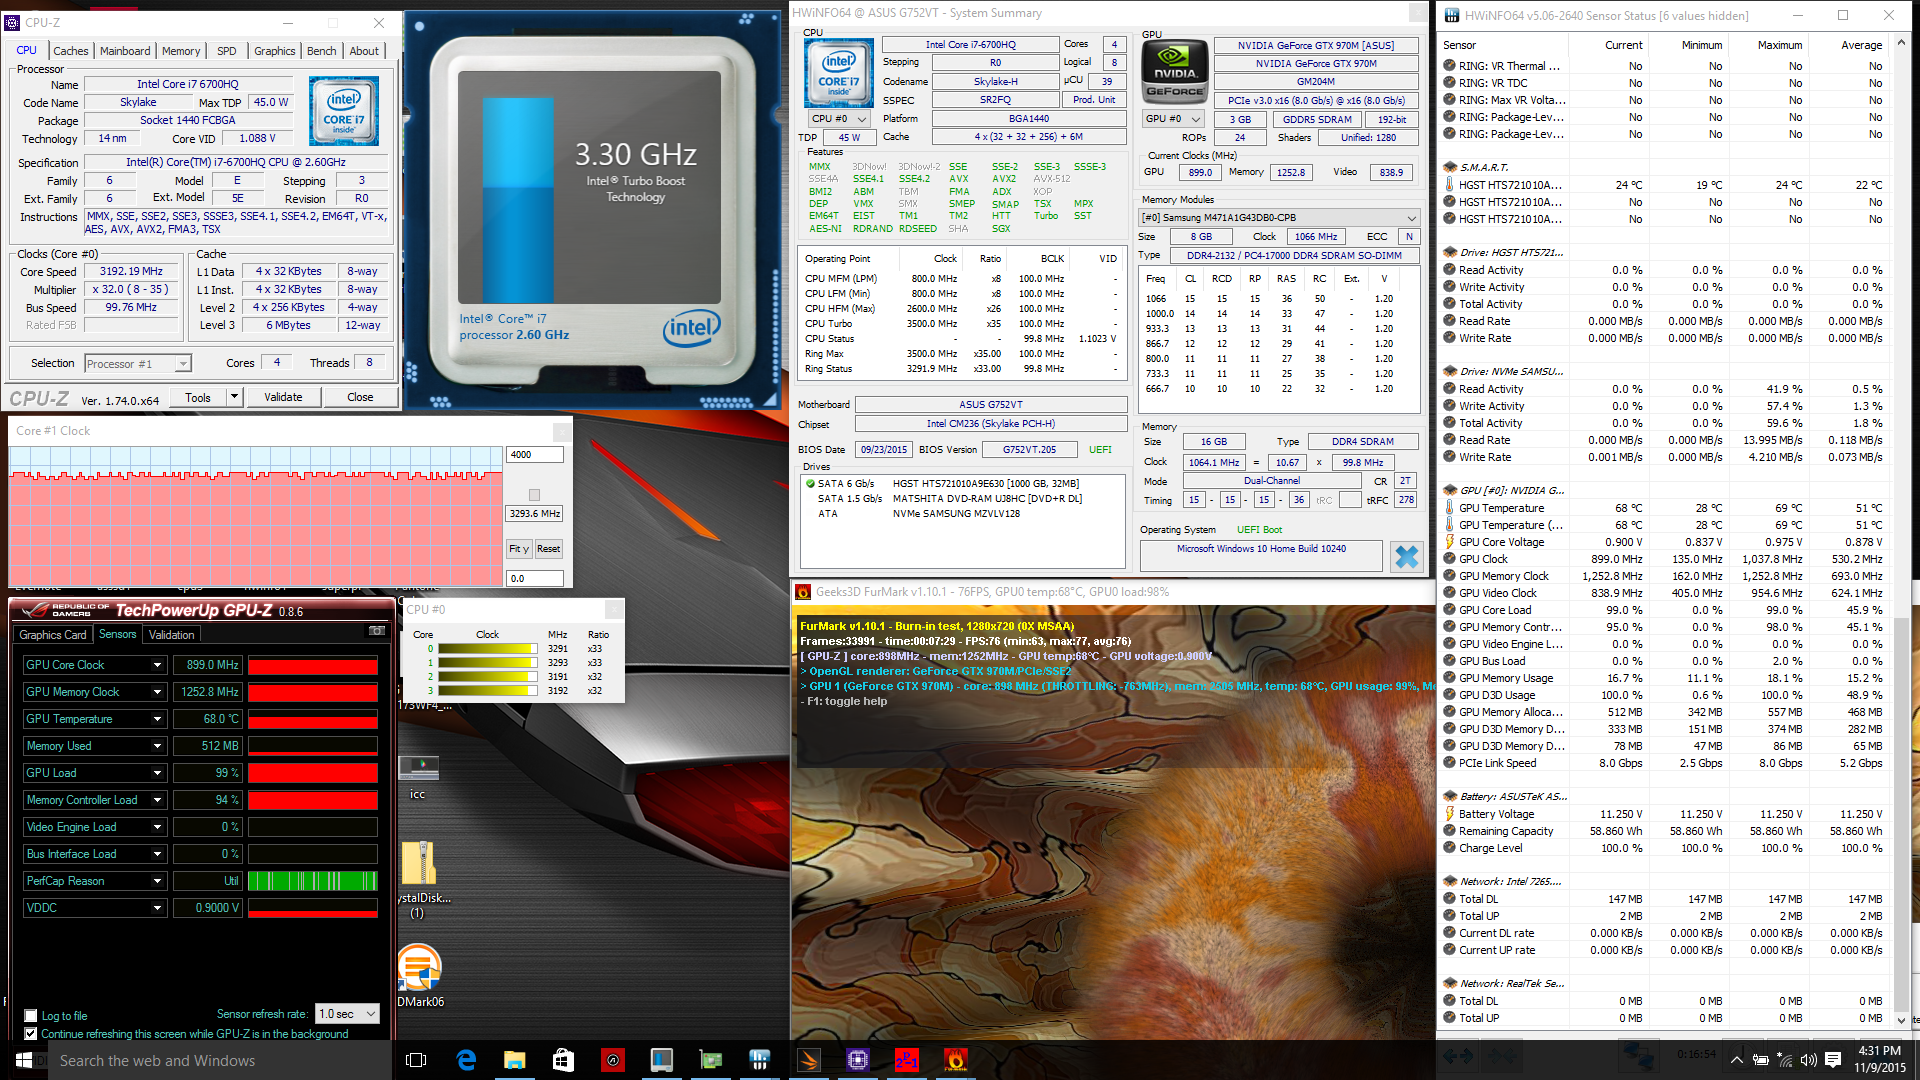This screenshot has width=1920, height=1080.
Task: Click the Intel Core i7 logo in HWiNFO summary
Action: 839,73
